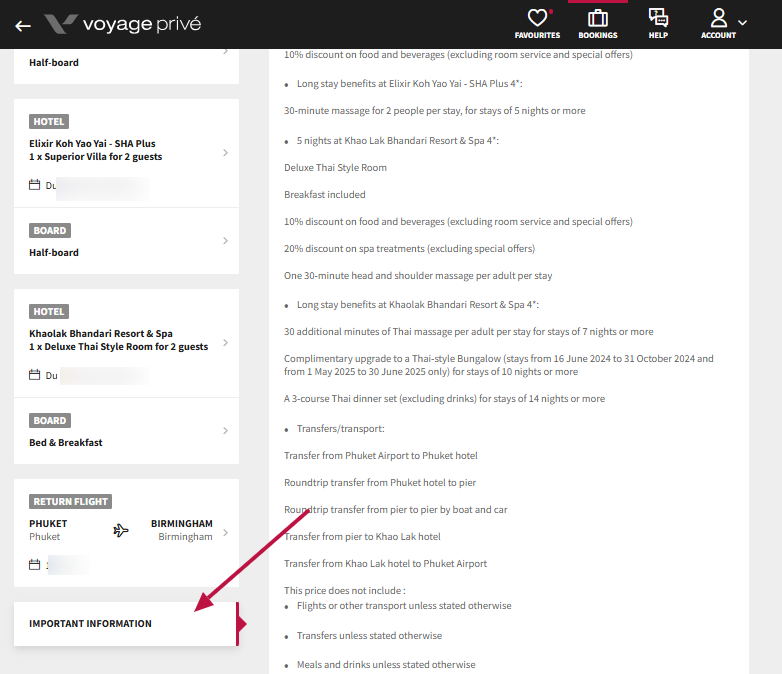
Task: Click '1 x Deluxe Thai Style Room for 2 guests'
Action: (119, 347)
